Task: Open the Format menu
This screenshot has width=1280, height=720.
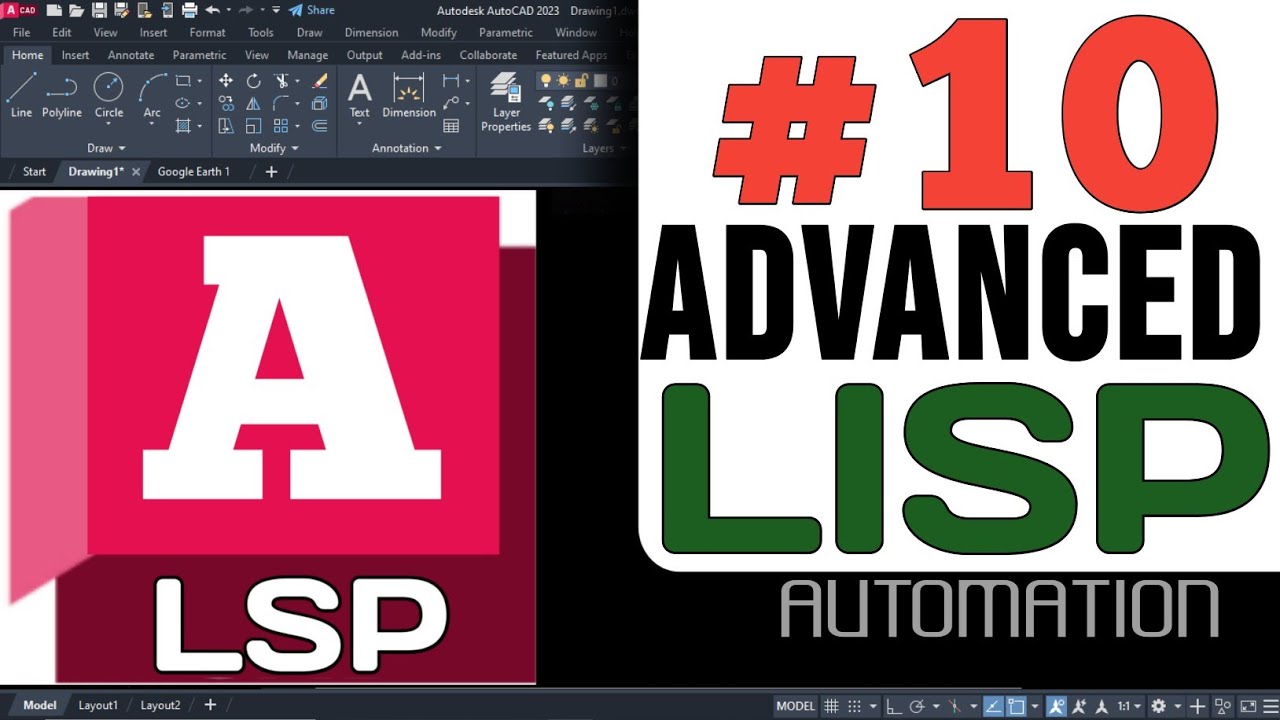Action: coord(208,33)
